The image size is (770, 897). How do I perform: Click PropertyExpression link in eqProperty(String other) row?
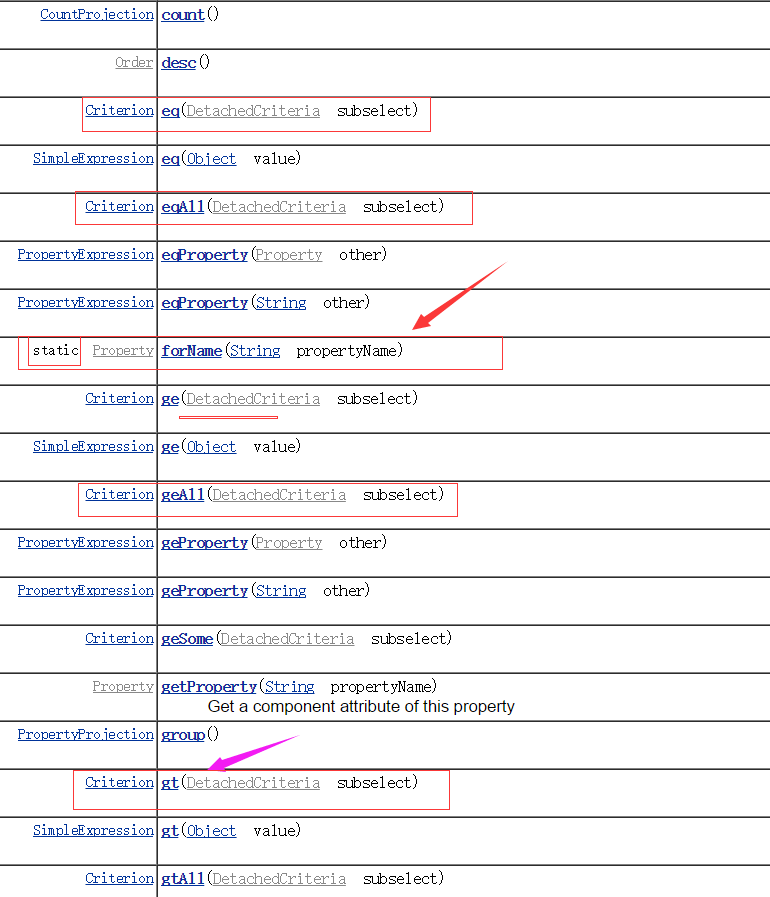click(x=86, y=303)
